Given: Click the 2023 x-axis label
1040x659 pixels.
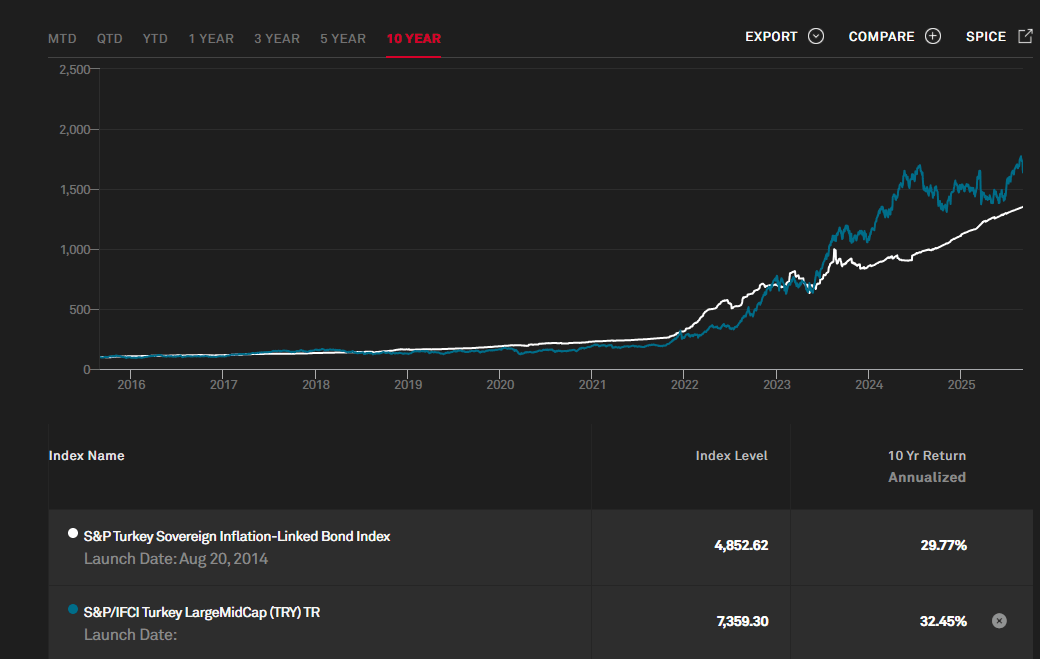Looking at the screenshot, I should [x=777, y=385].
